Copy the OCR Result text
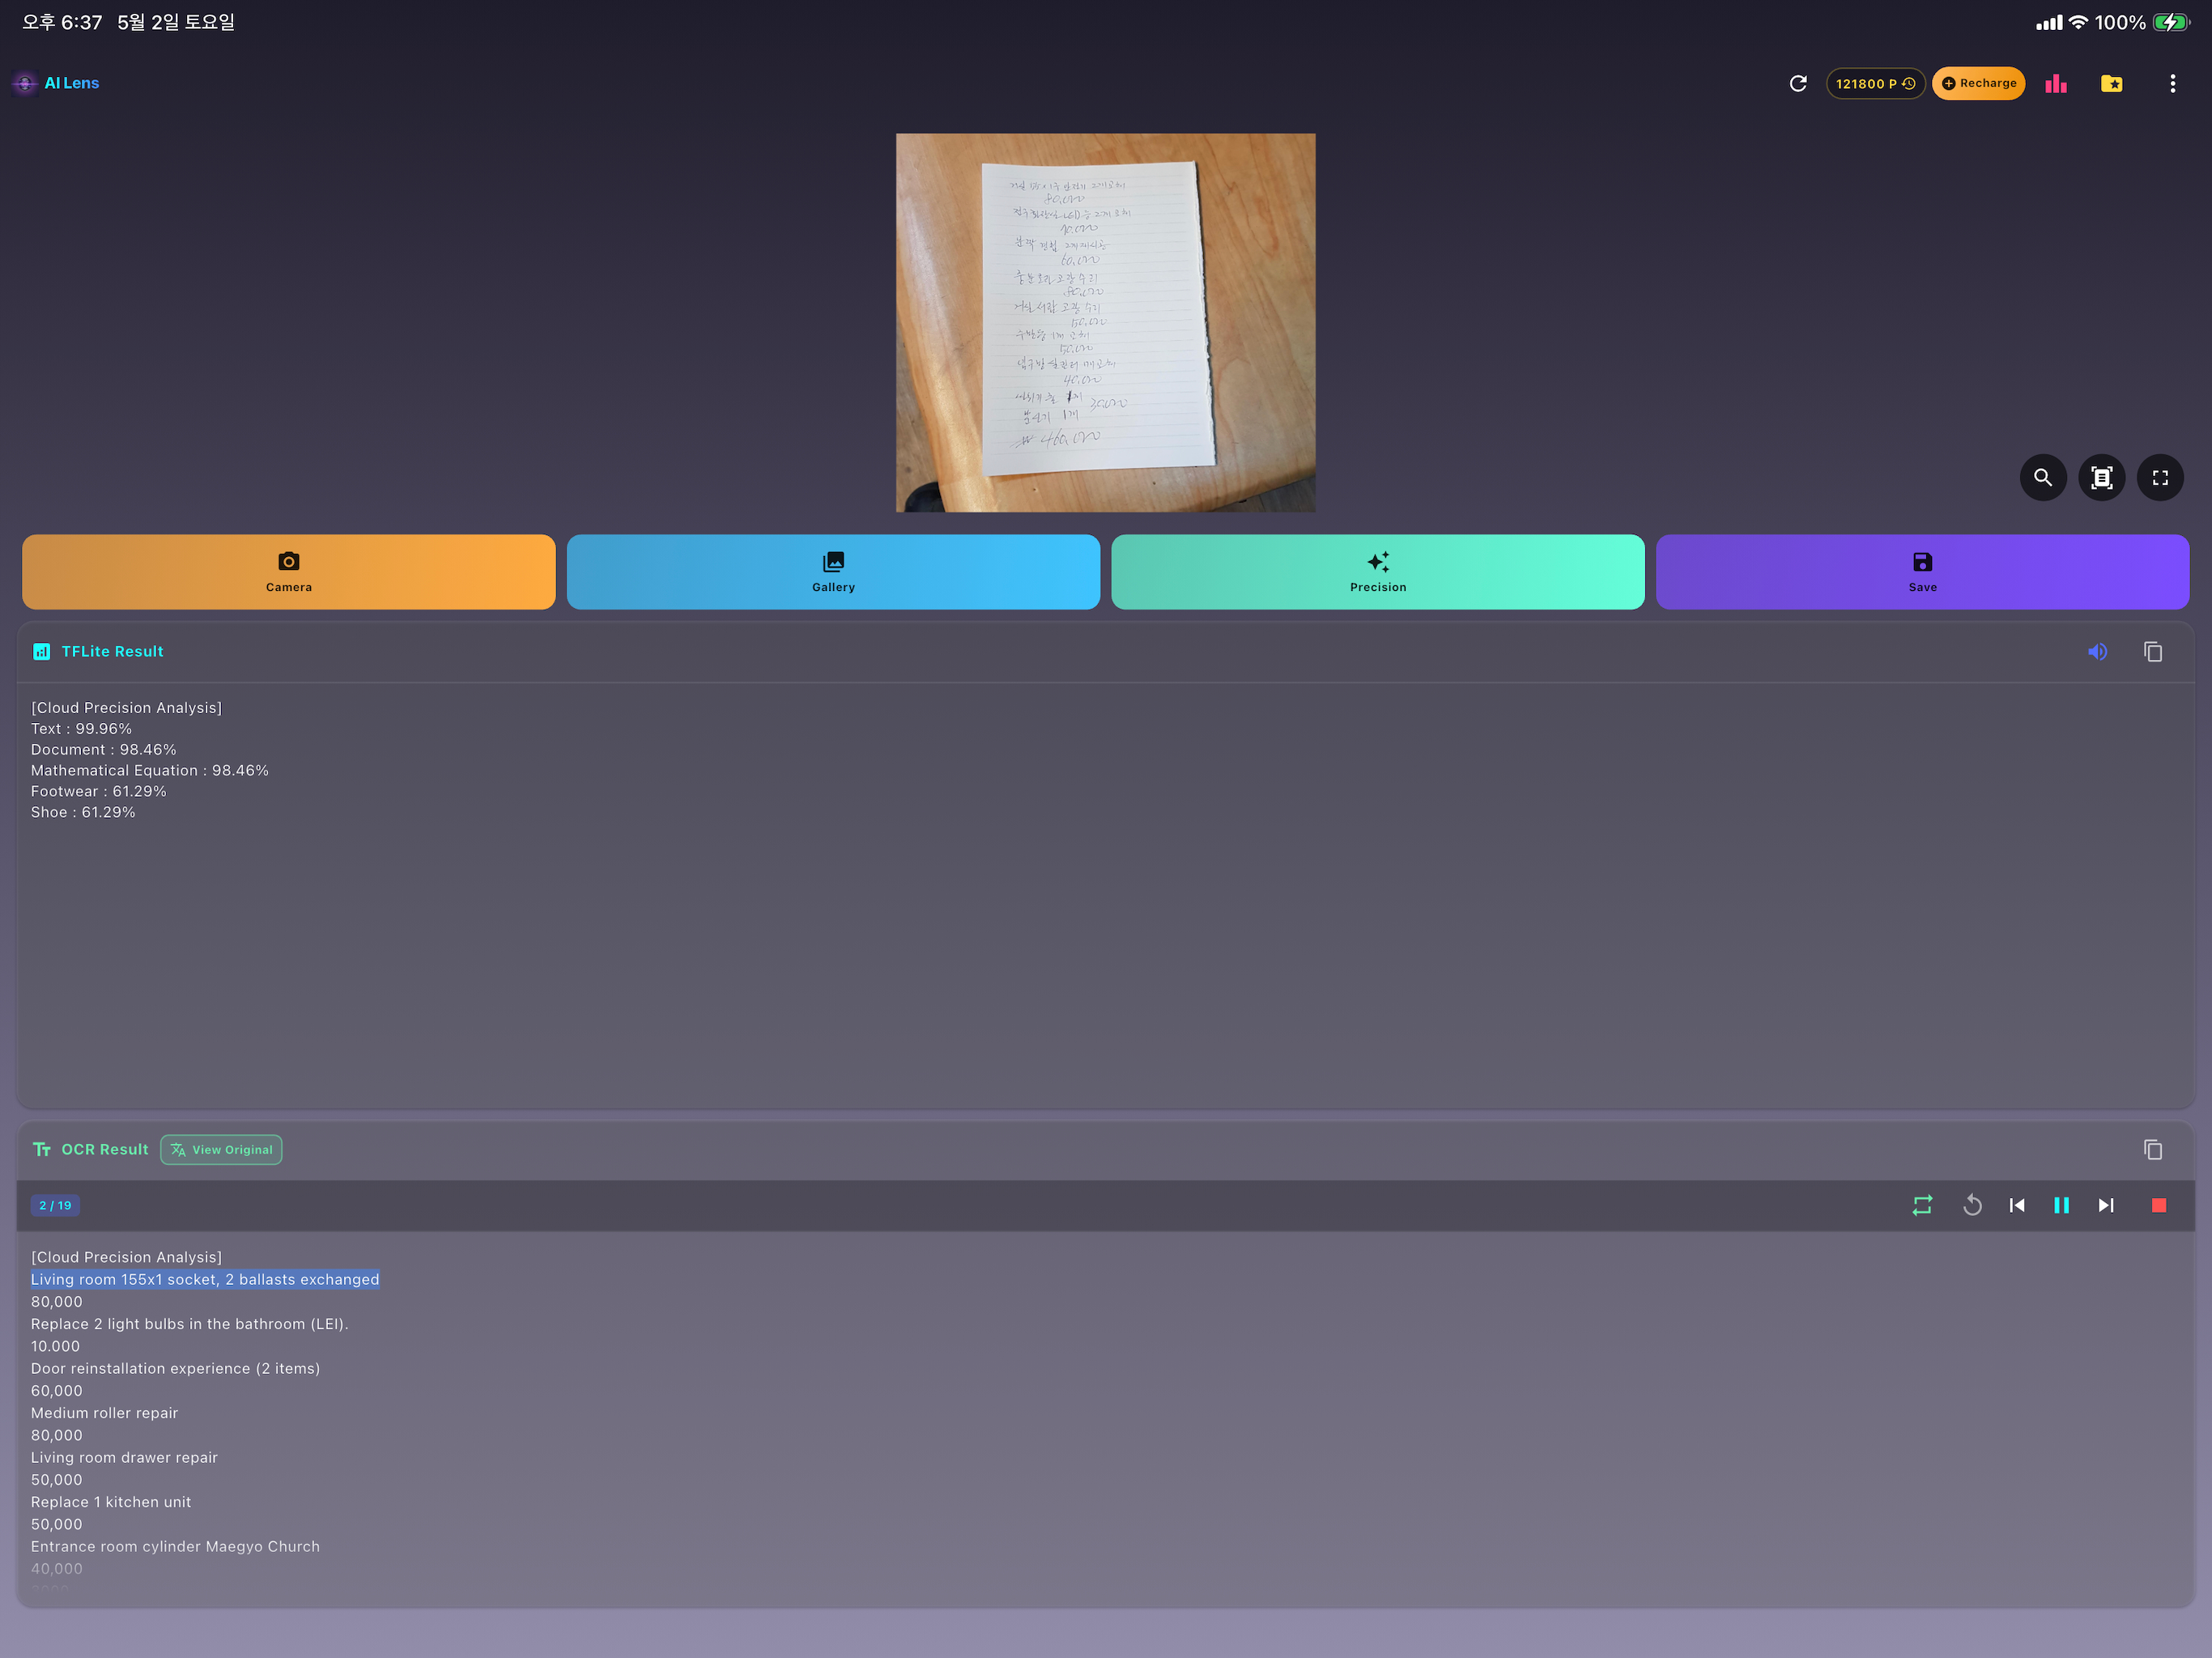 [2152, 1149]
